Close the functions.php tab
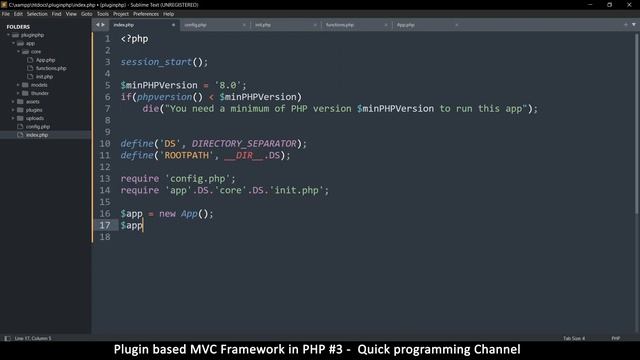640x360 pixels. click(x=386, y=25)
